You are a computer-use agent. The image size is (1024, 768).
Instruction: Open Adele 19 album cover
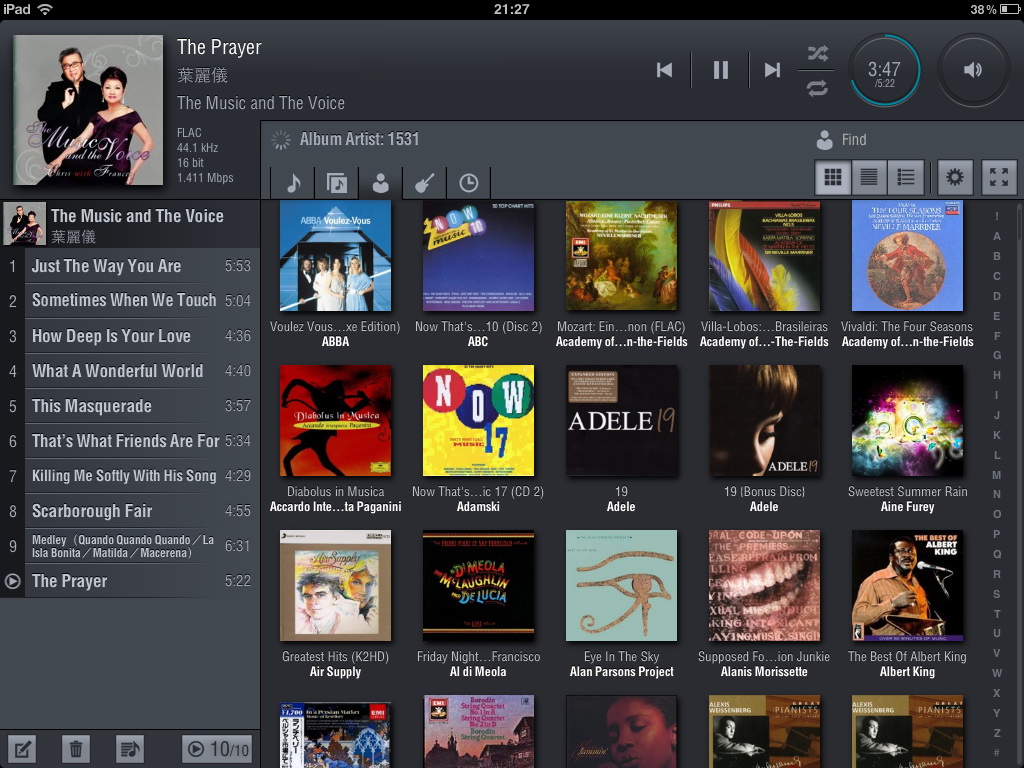point(621,421)
